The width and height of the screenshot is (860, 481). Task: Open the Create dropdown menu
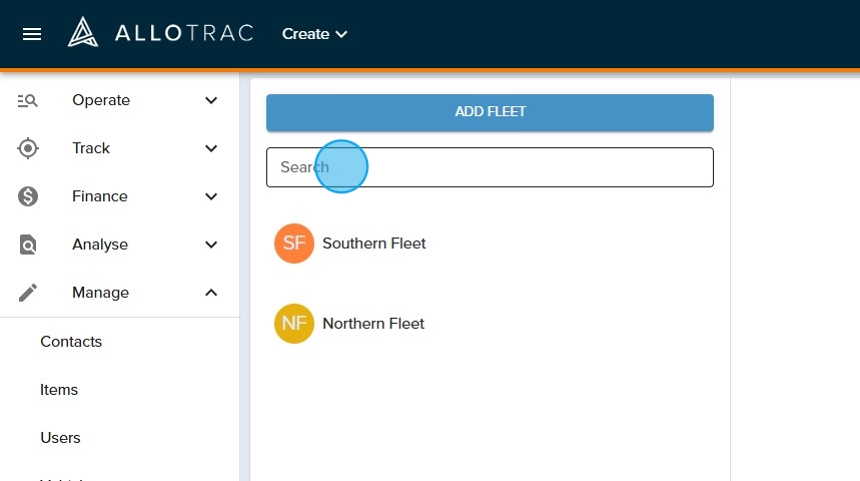click(314, 34)
